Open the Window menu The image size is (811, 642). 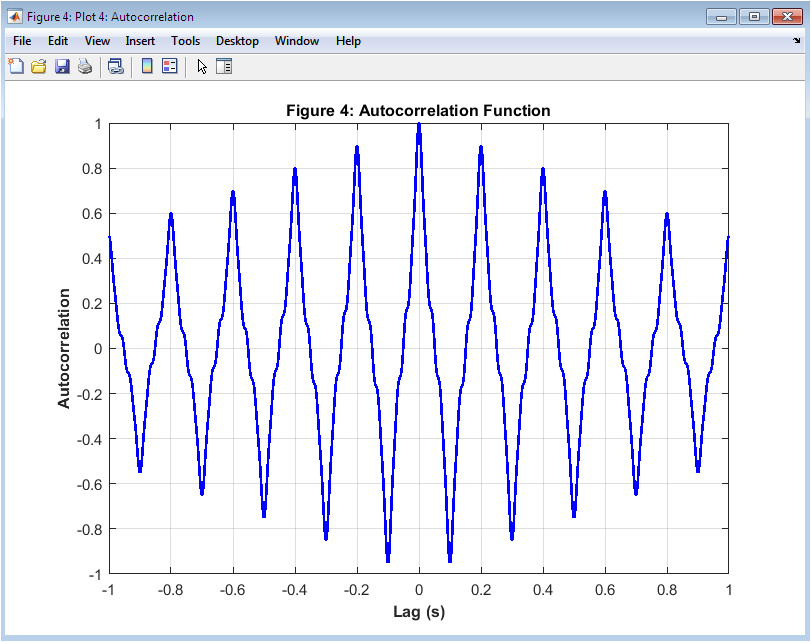[297, 41]
